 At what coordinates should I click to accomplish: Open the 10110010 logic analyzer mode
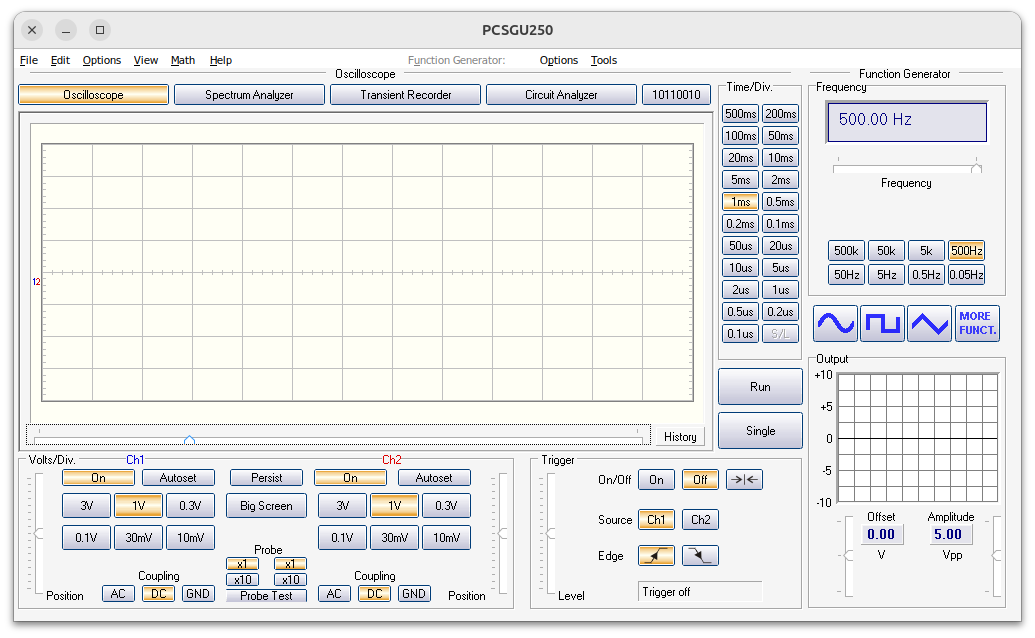click(676, 94)
